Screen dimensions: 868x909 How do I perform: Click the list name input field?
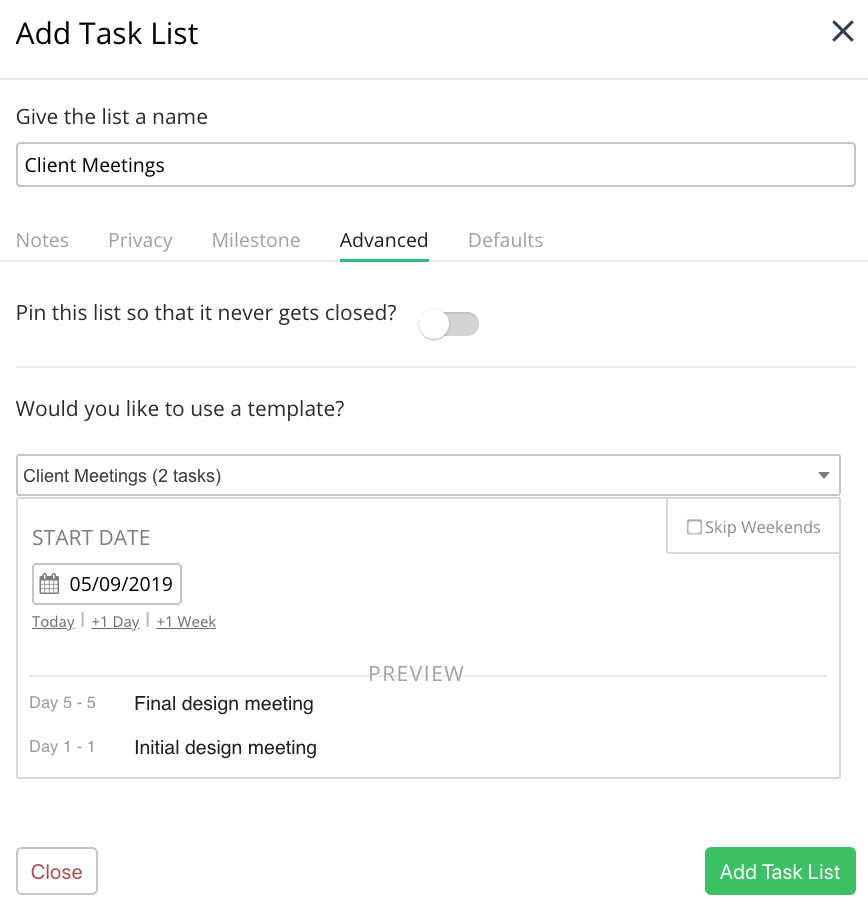pos(435,165)
